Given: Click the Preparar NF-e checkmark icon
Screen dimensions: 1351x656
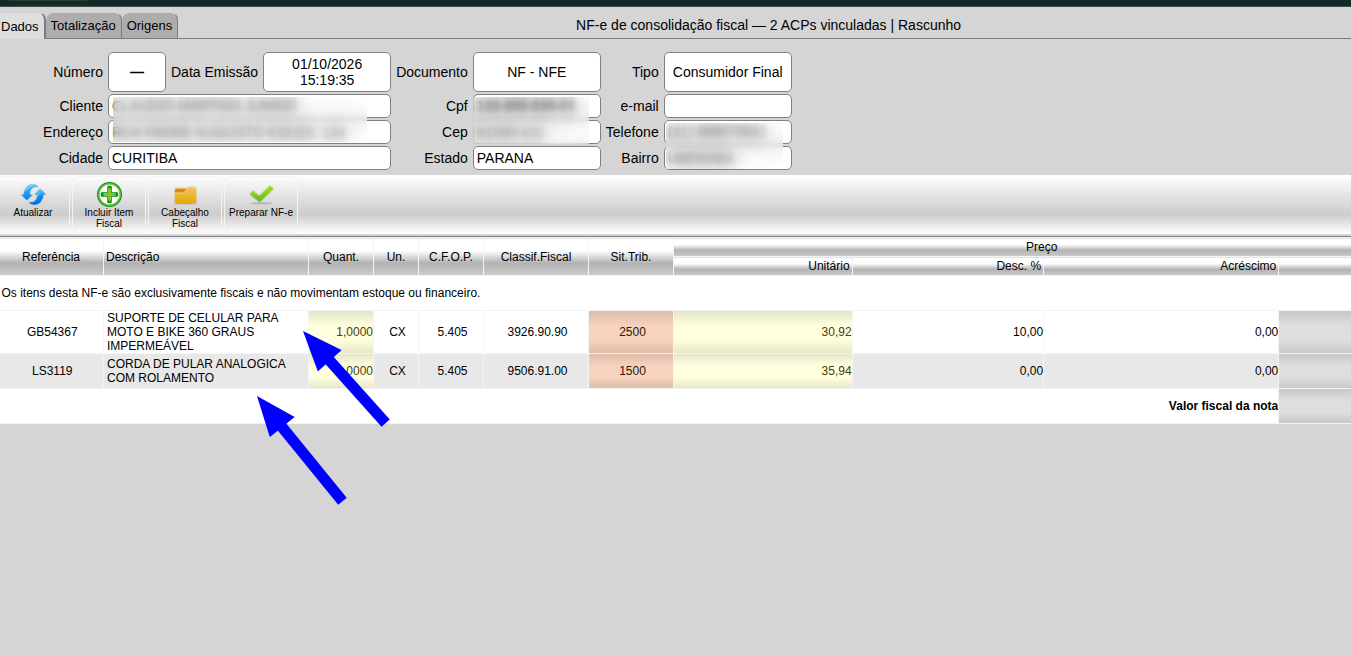Looking at the screenshot, I should [x=261, y=194].
